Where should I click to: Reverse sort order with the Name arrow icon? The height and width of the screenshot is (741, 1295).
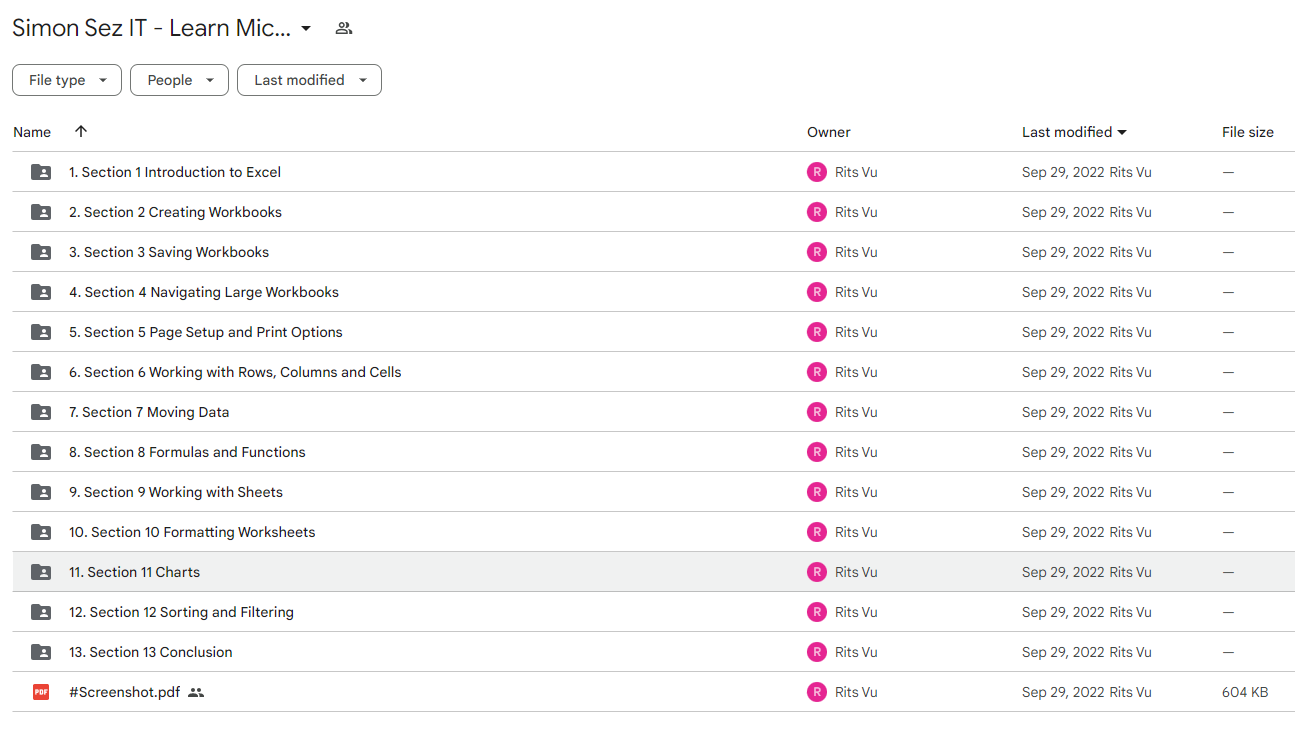coord(81,132)
